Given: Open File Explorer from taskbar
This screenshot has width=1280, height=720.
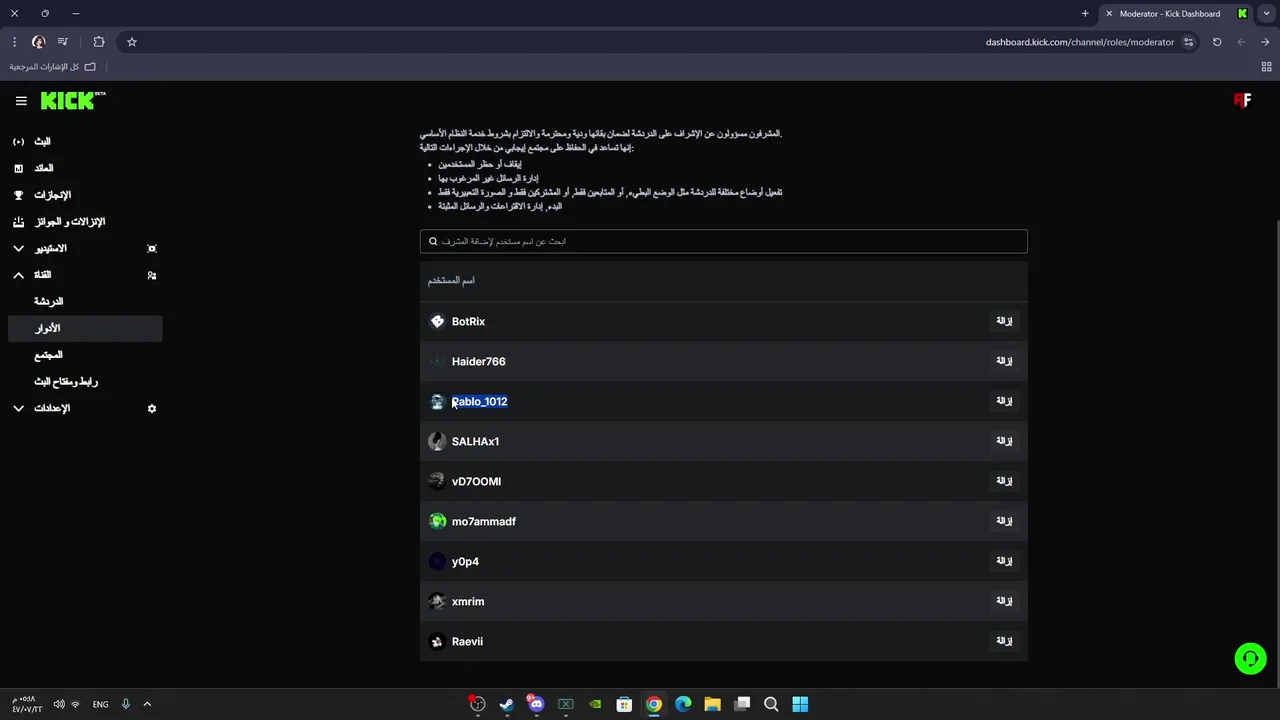Looking at the screenshot, I should (x=712, y=704).
